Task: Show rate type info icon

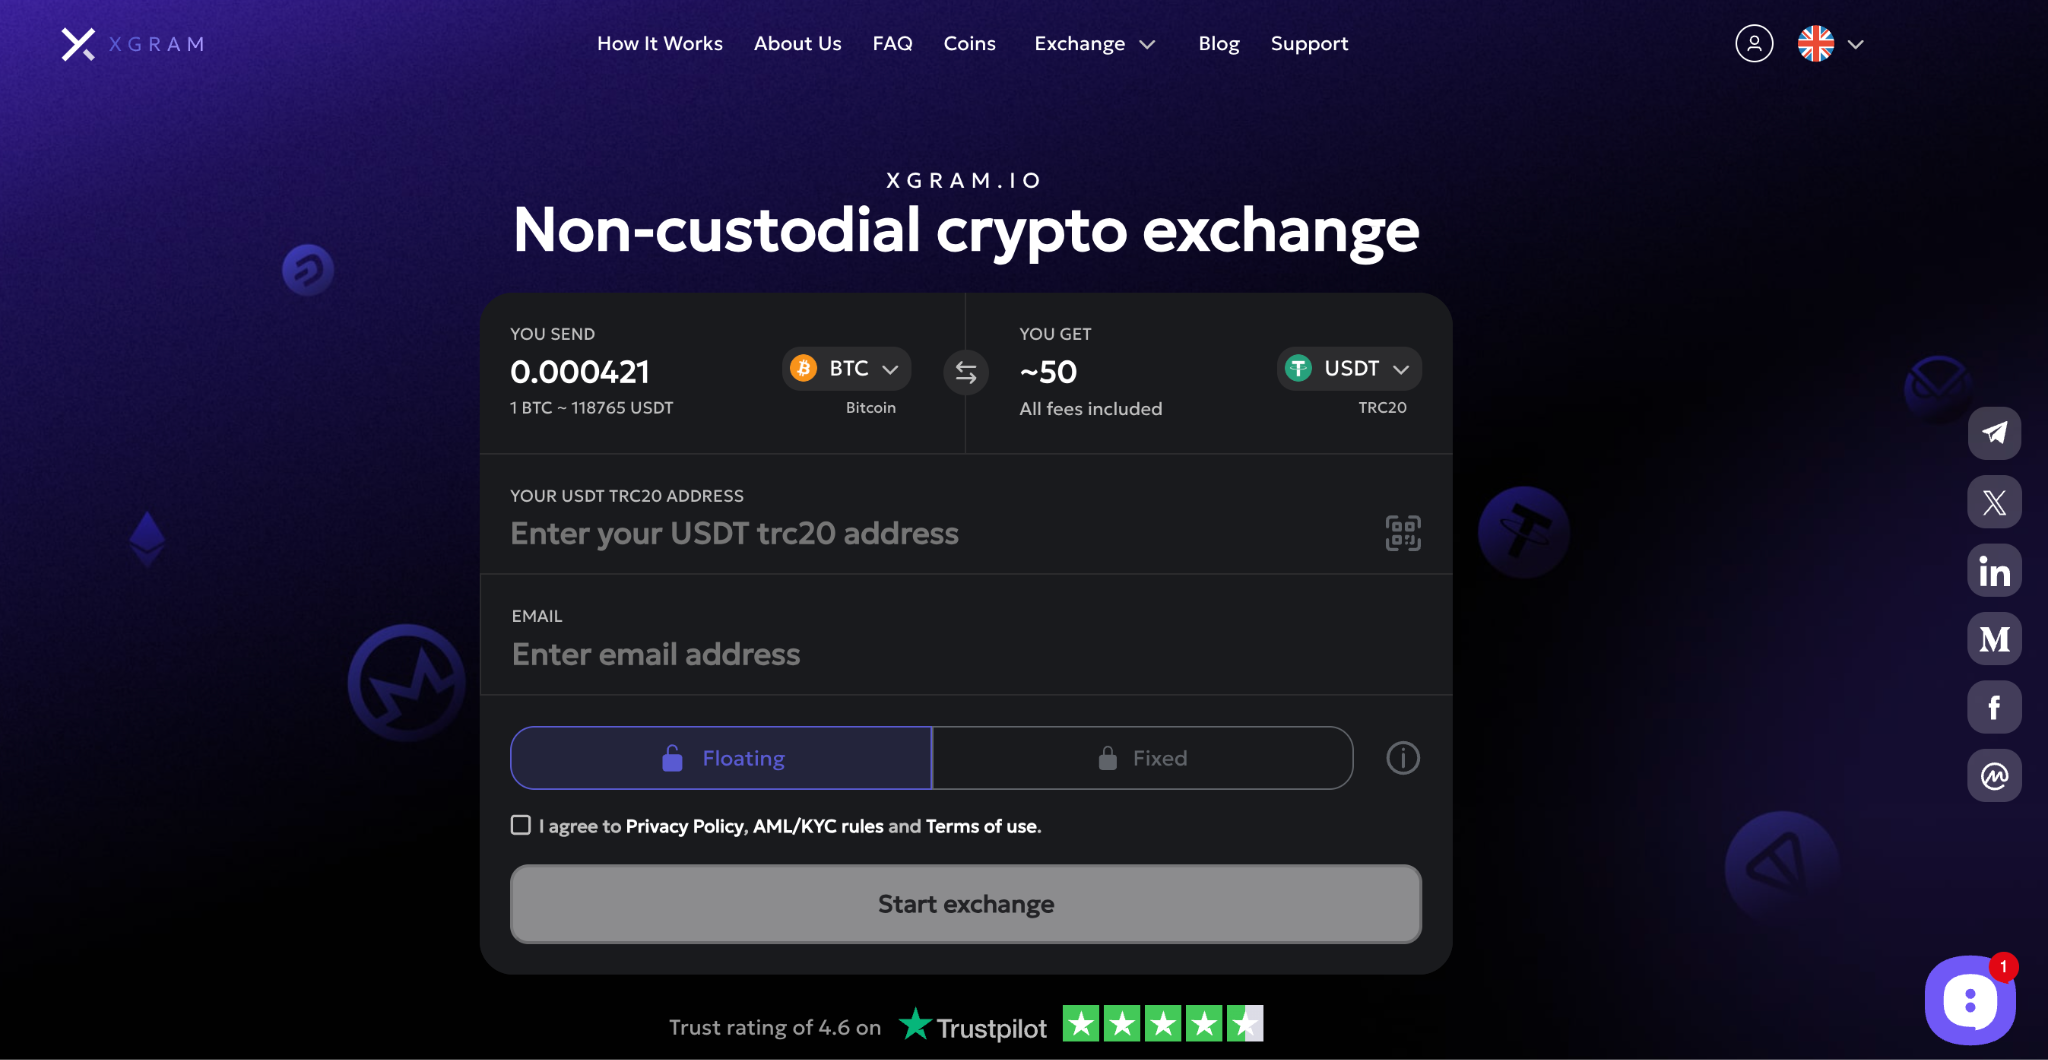Action: click(x=1402, y=758)
